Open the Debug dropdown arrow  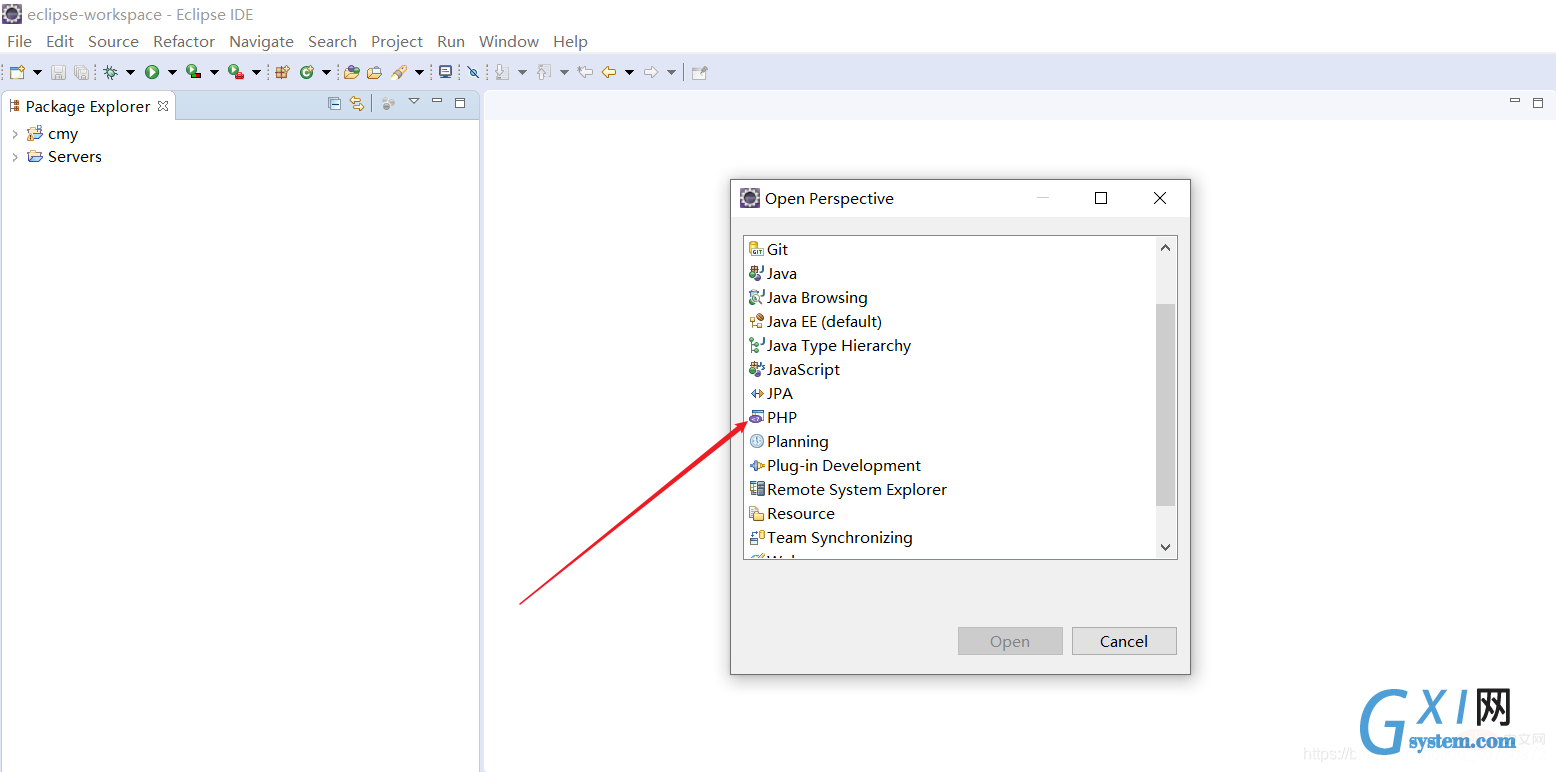[130, 72]
